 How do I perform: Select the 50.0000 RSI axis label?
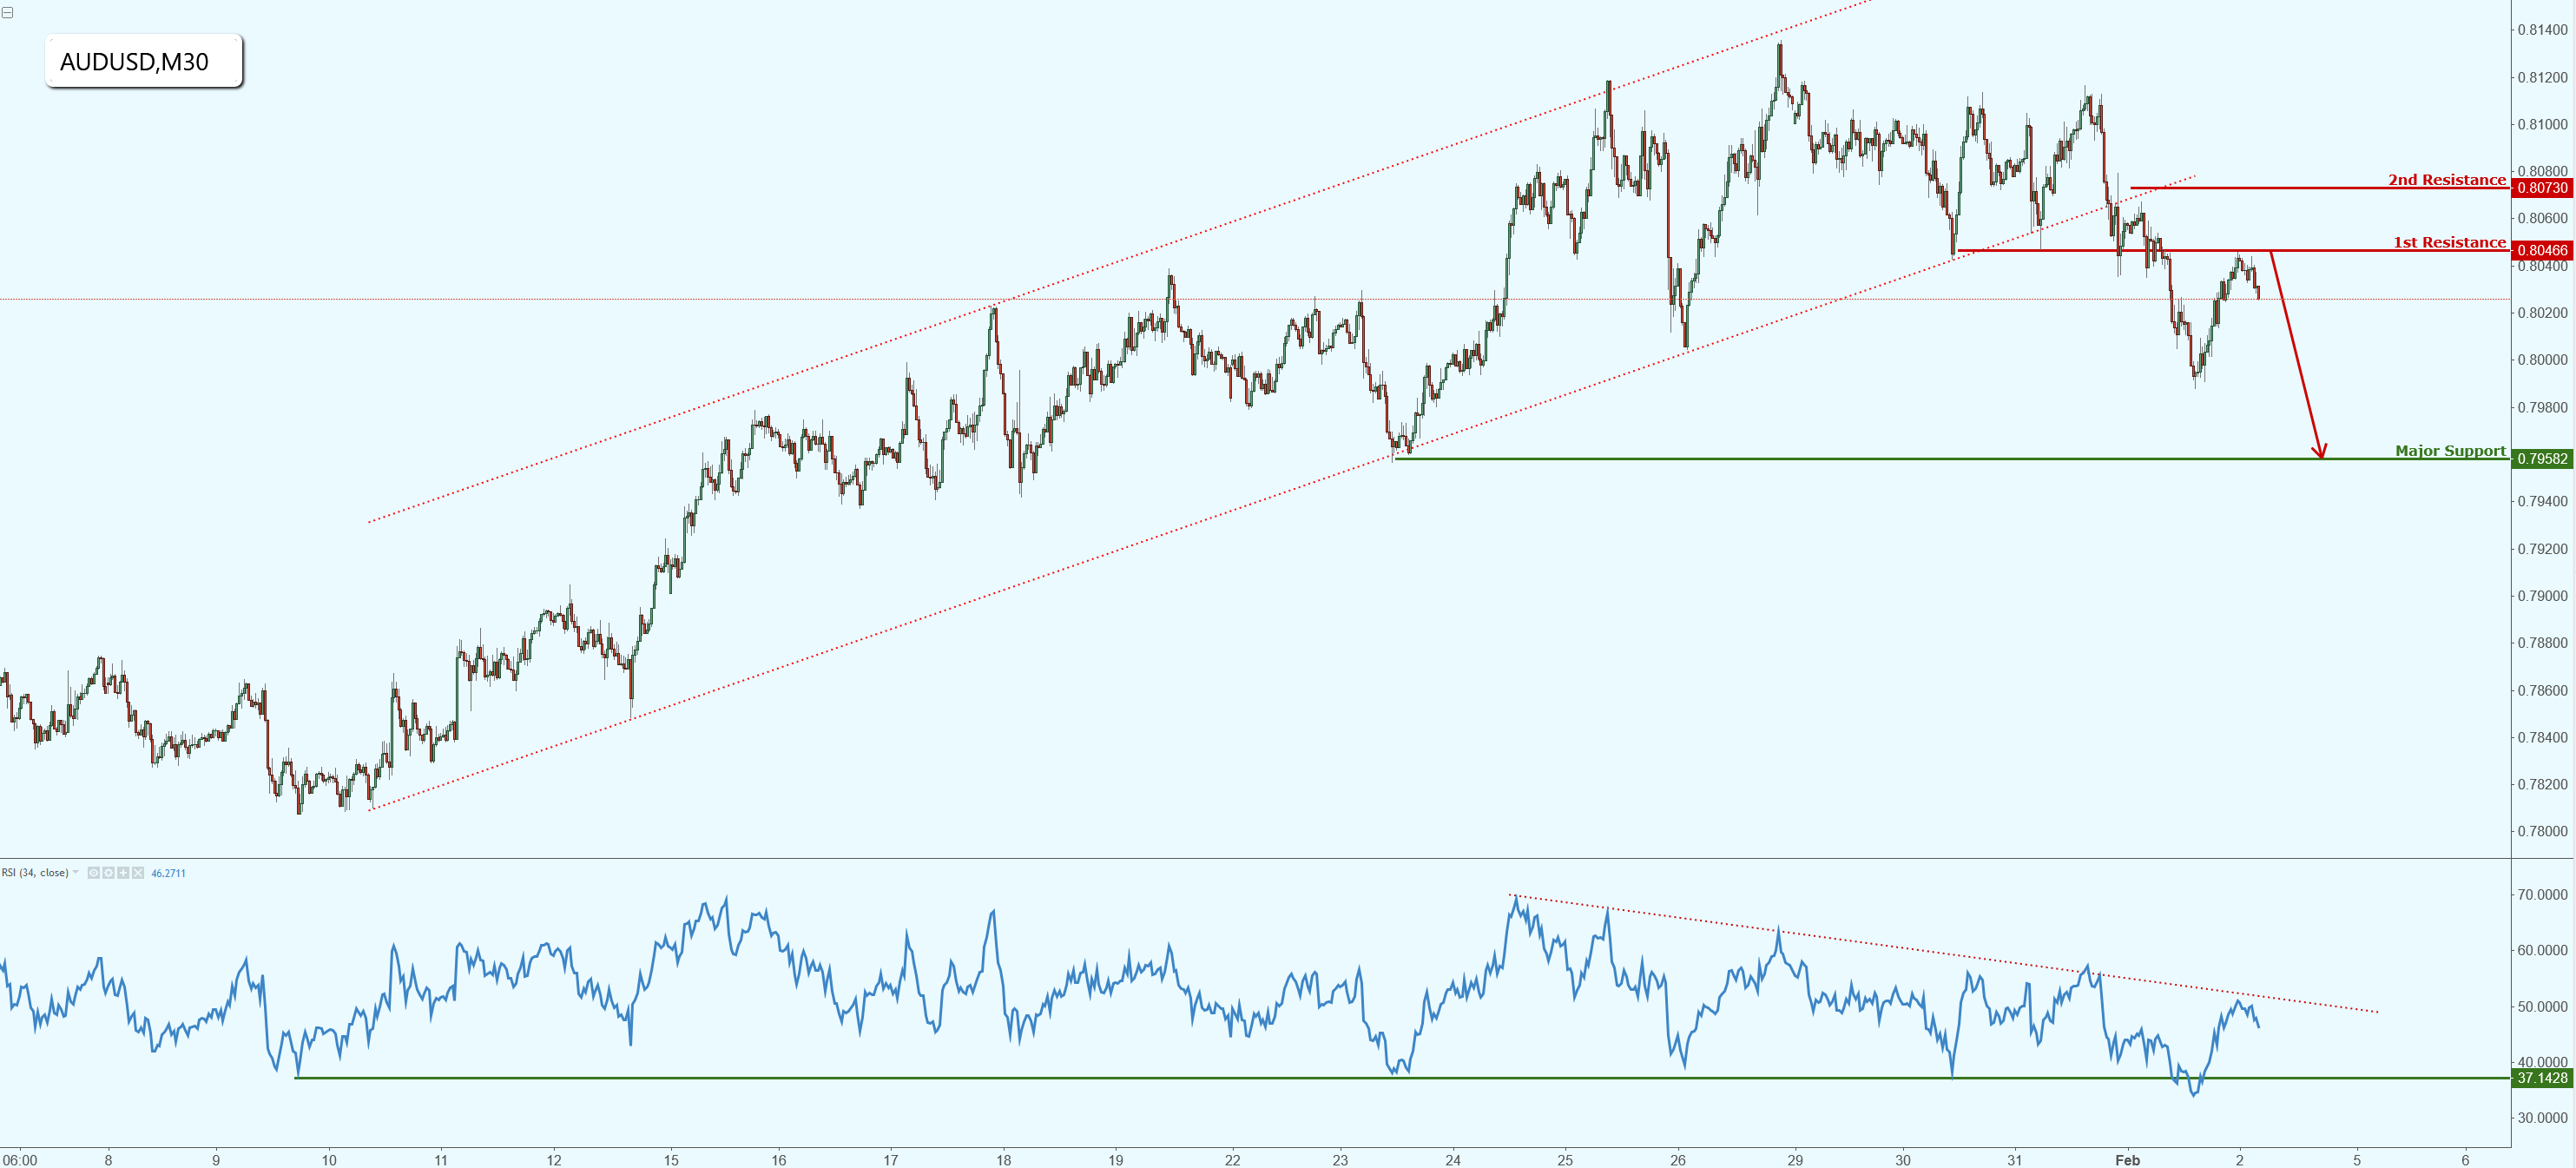coord(2542,1006)
